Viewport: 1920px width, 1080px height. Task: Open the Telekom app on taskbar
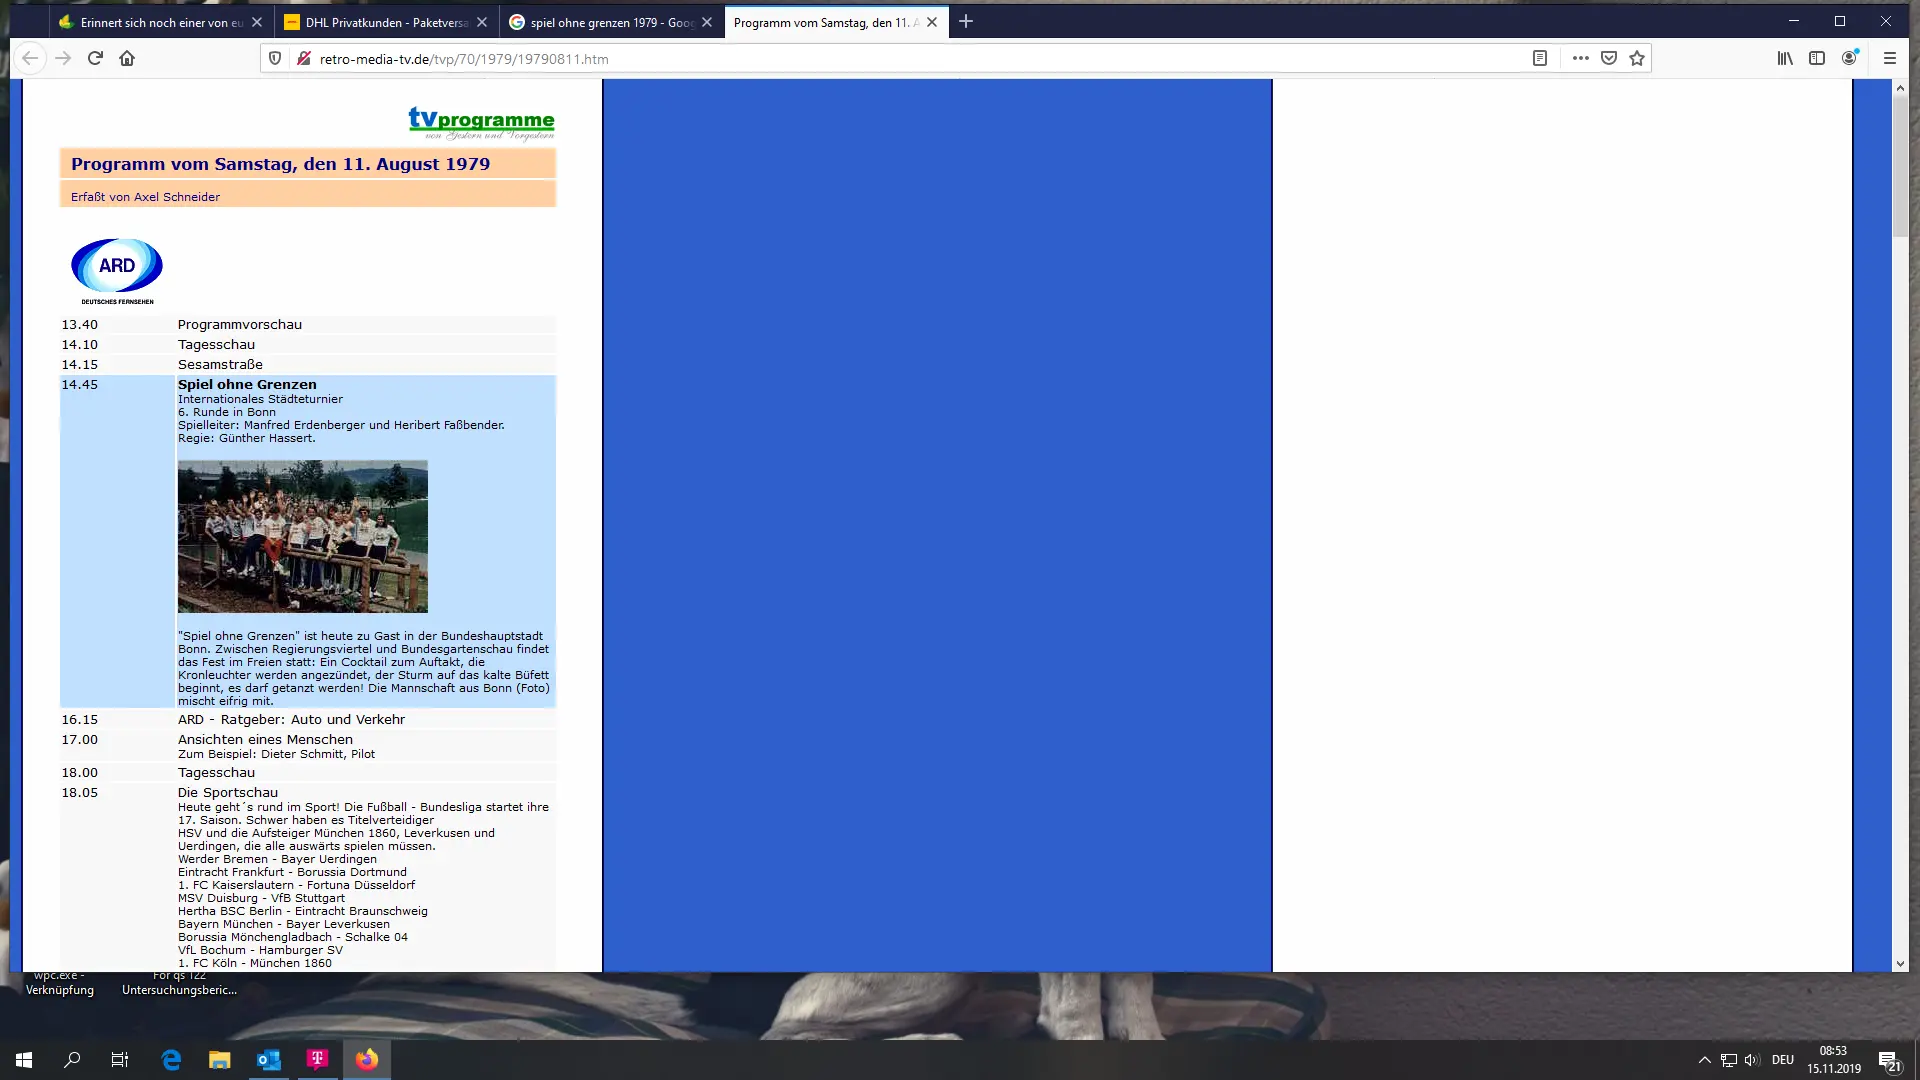[x=317, y=1060]
